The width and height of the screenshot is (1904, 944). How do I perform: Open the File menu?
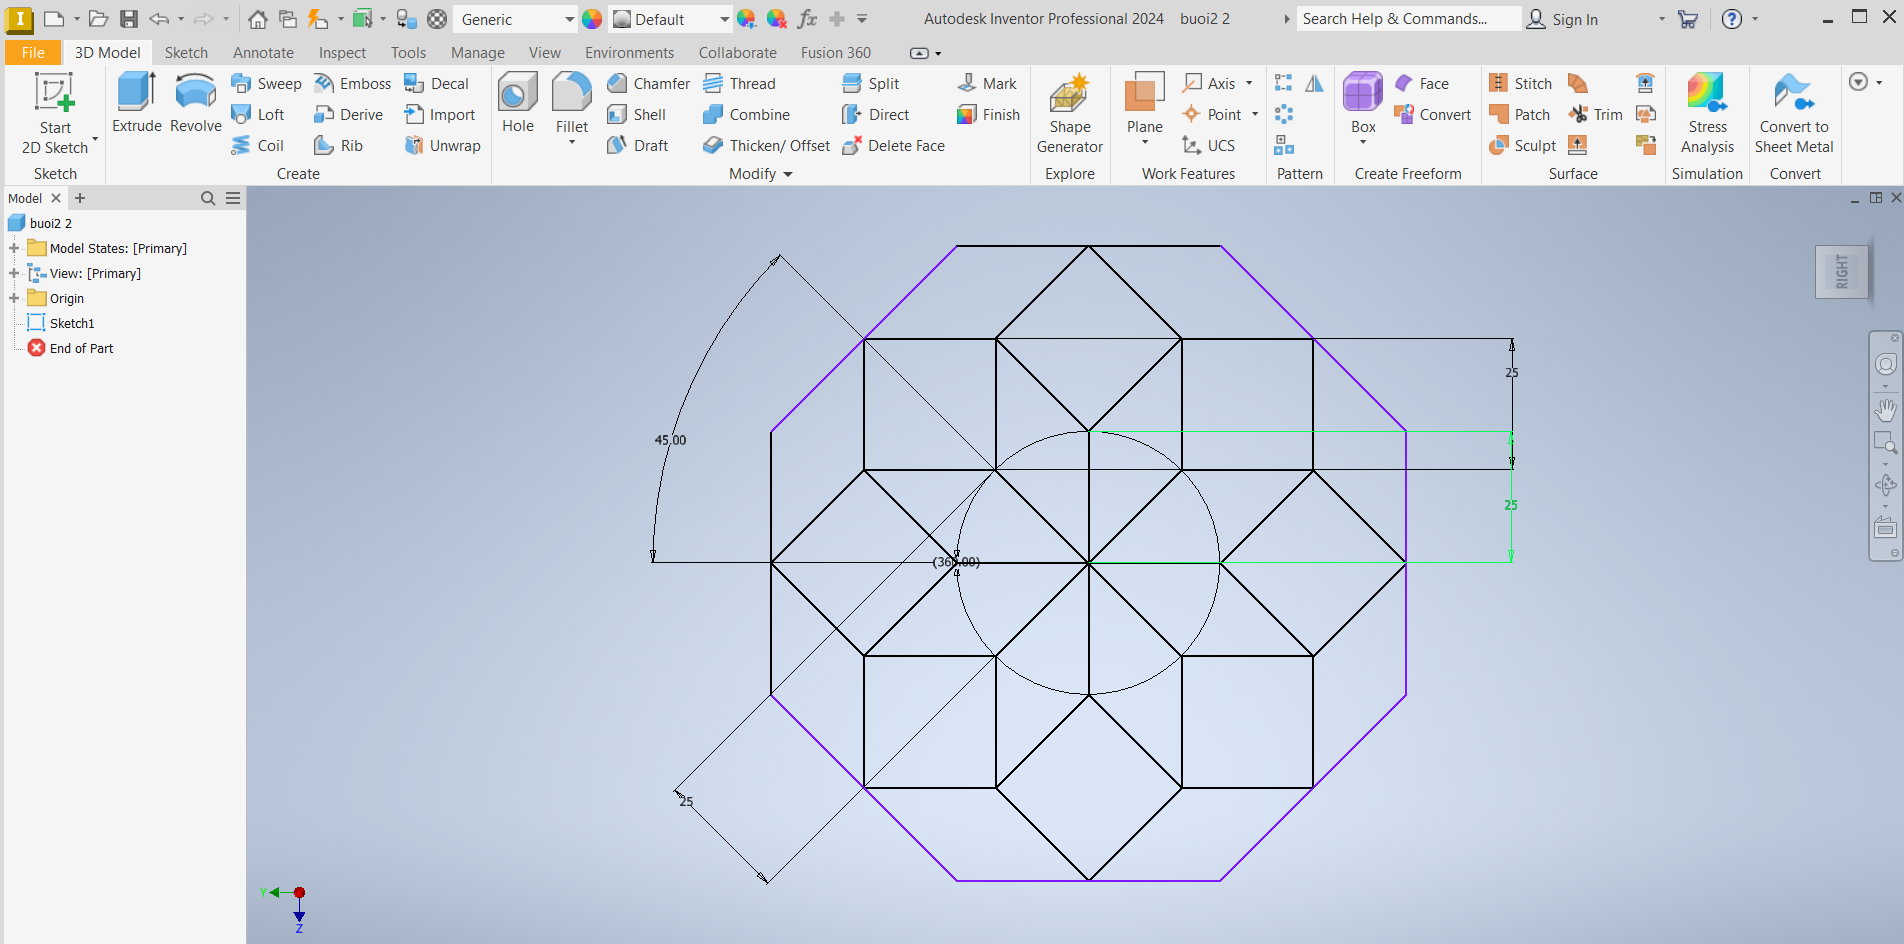[x=33, y=52]
